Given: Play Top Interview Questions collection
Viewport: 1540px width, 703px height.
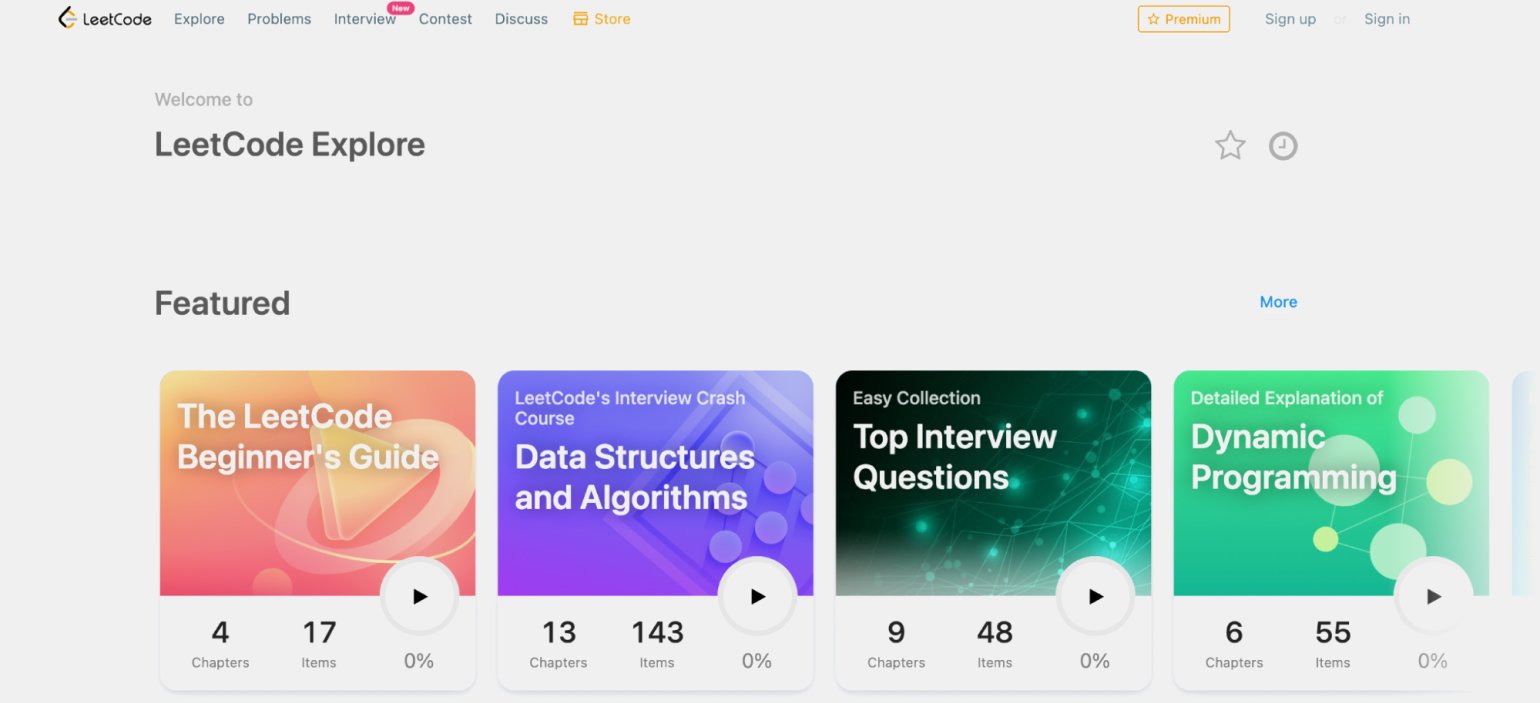Looking at the screenshot, I should (1096, 596).
